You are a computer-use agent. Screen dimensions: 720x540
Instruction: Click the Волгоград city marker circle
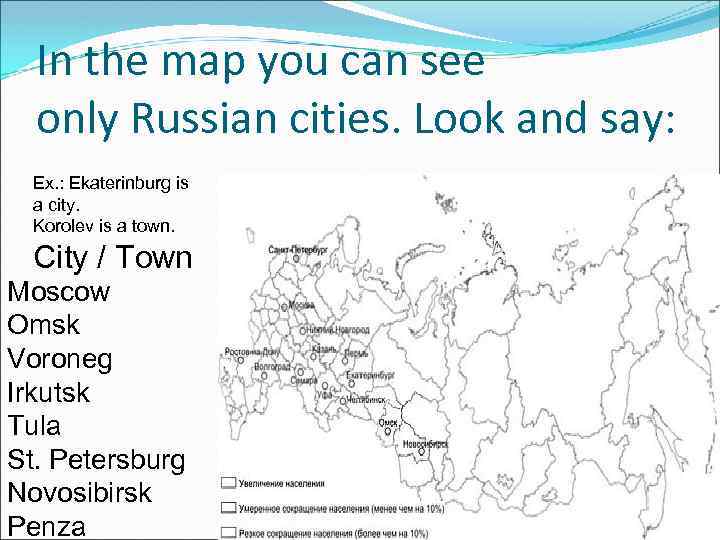pyautogui.click(x=264, y=376)
